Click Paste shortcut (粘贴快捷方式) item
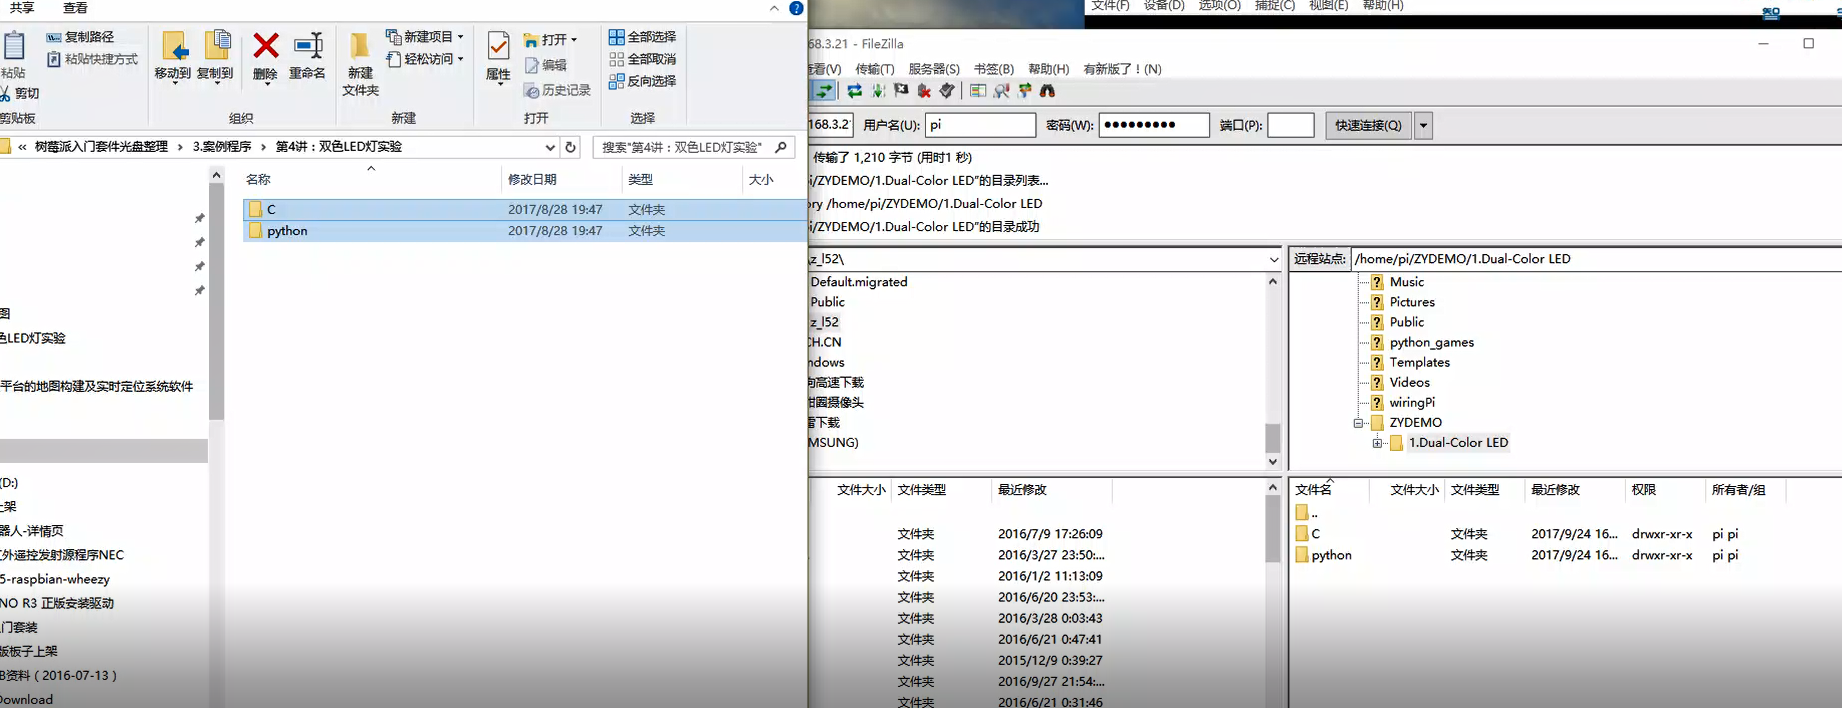This screenshot has width=1842, height=708. pos(92,59)
